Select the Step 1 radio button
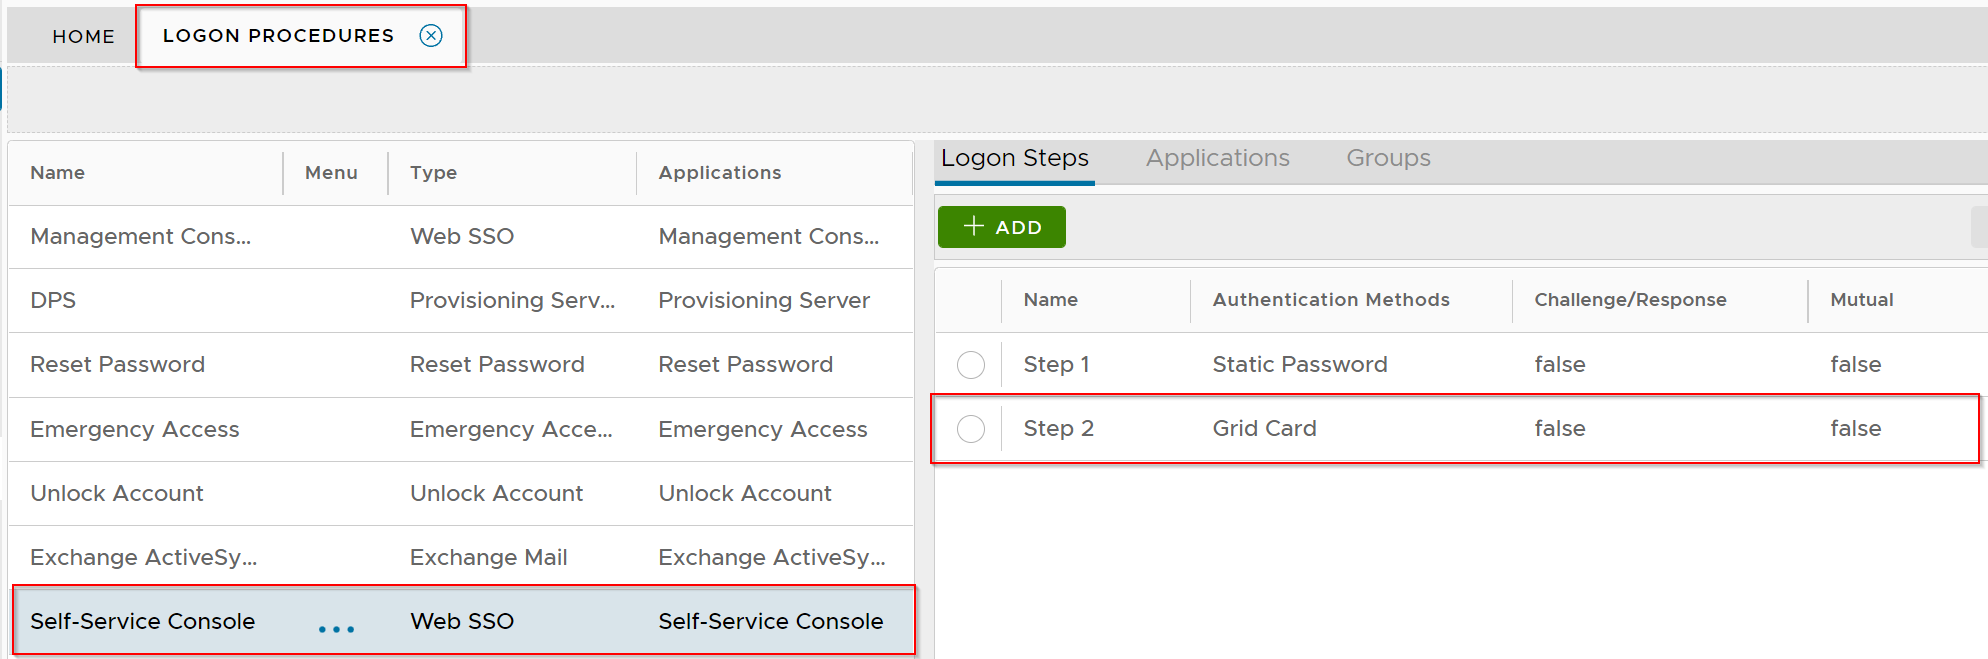This screenshot has height=659, width=1988. [x=970, y=365]
